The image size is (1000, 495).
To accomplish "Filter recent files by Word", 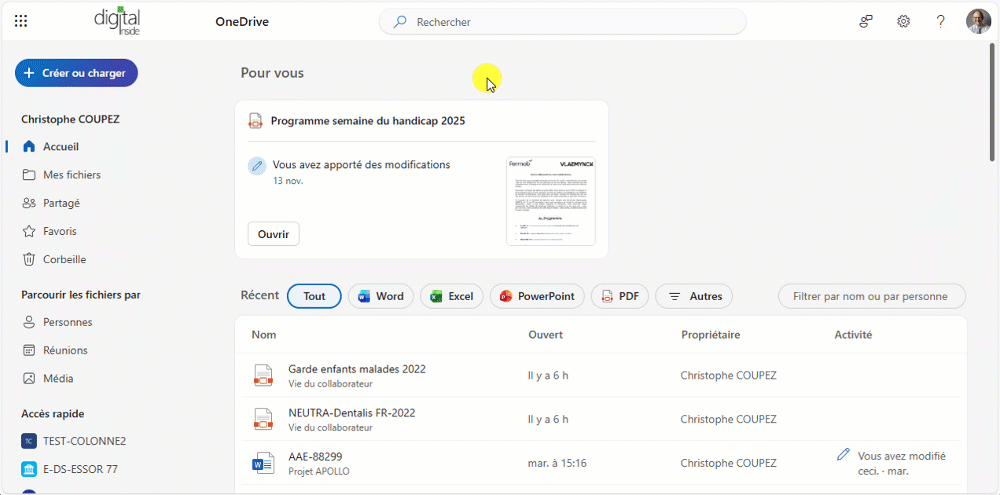I will point(380,296).
